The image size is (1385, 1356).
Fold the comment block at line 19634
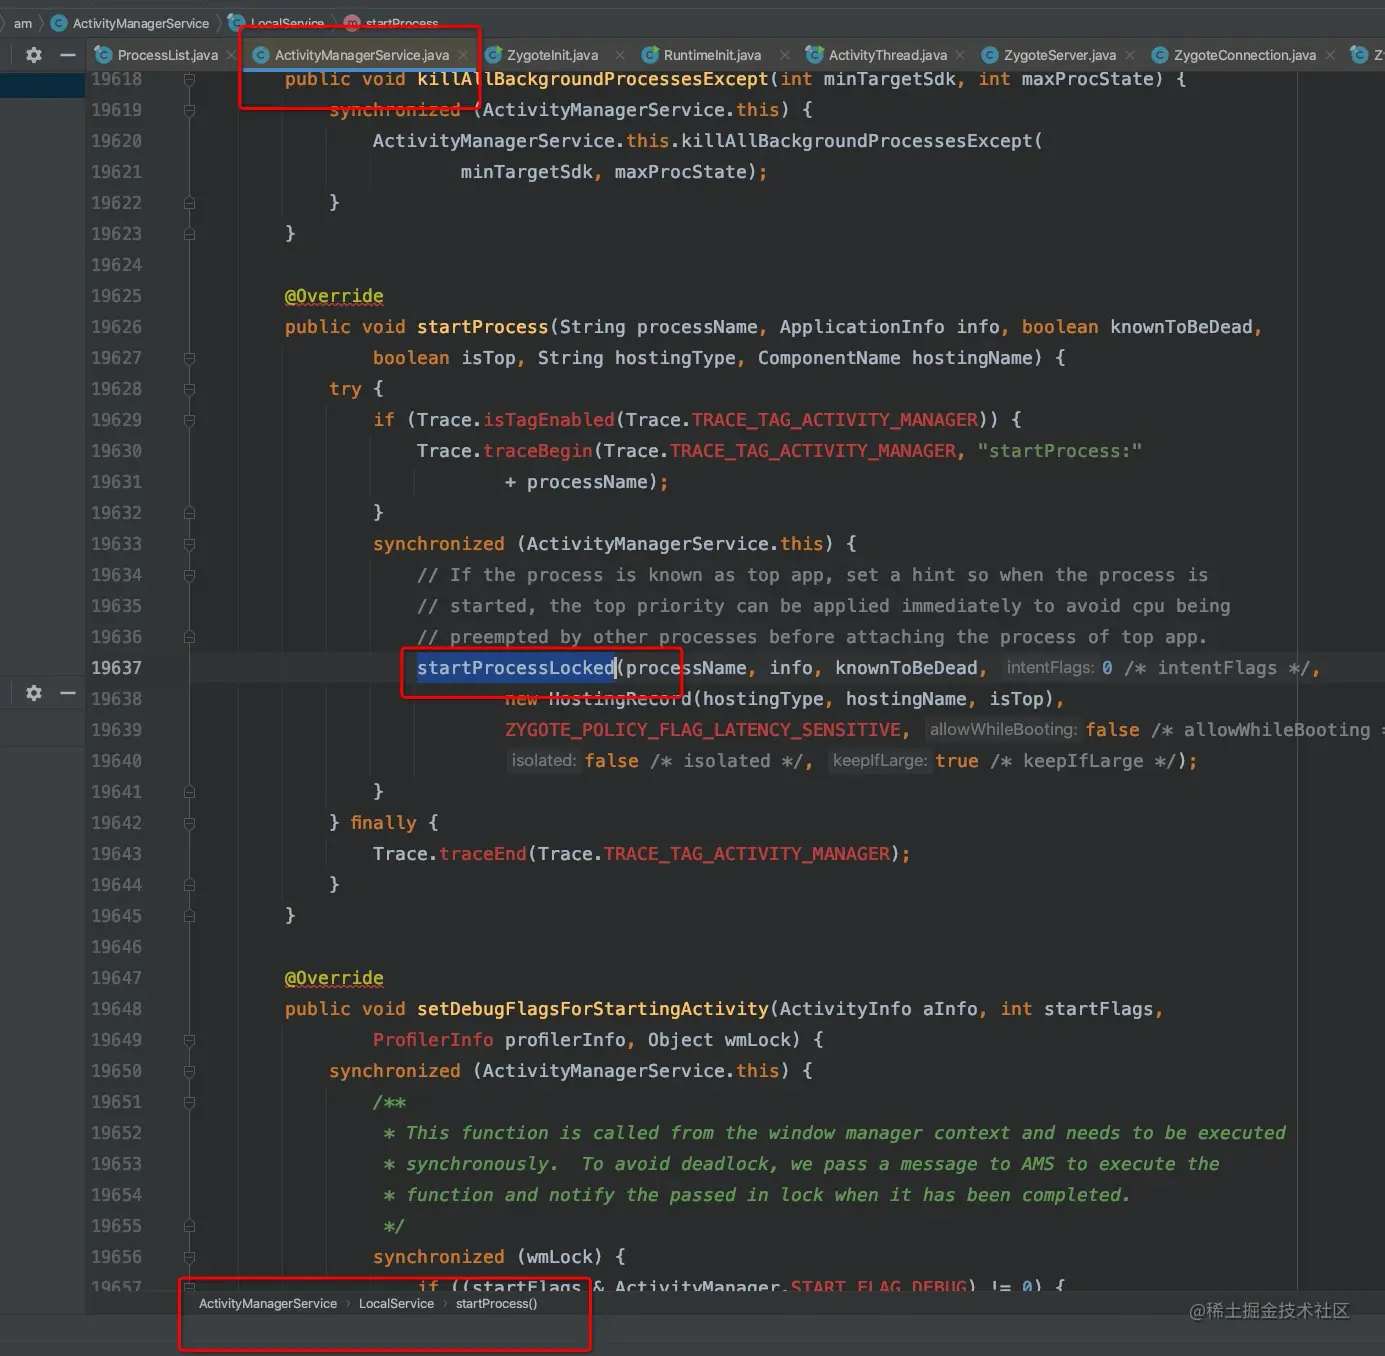click(x=189, y=575)
